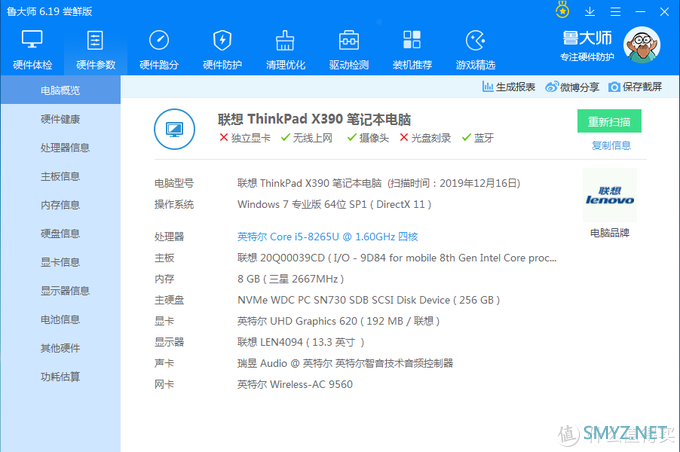The width and height of the screenshot is (680, 452).
Task: Select 内存信息 in sidebar
Action: point(60,205)
